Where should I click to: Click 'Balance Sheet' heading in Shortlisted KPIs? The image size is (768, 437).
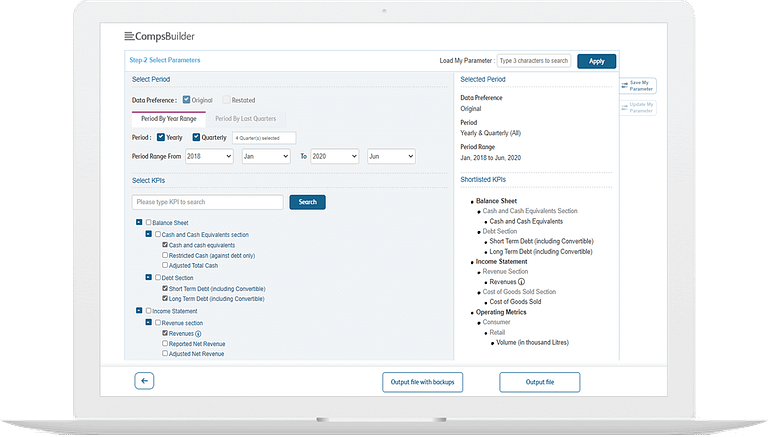click(x=496, y=201)
